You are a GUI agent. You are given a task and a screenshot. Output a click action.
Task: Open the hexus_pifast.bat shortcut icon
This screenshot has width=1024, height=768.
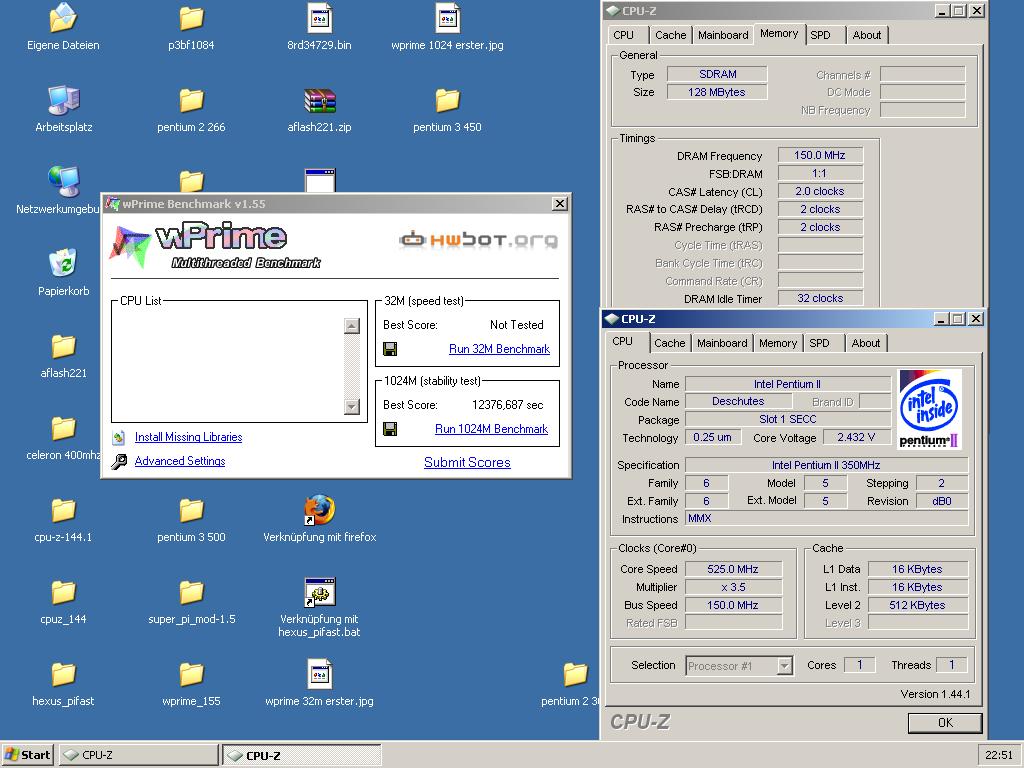pyautogui.click(x=319, y=592)
